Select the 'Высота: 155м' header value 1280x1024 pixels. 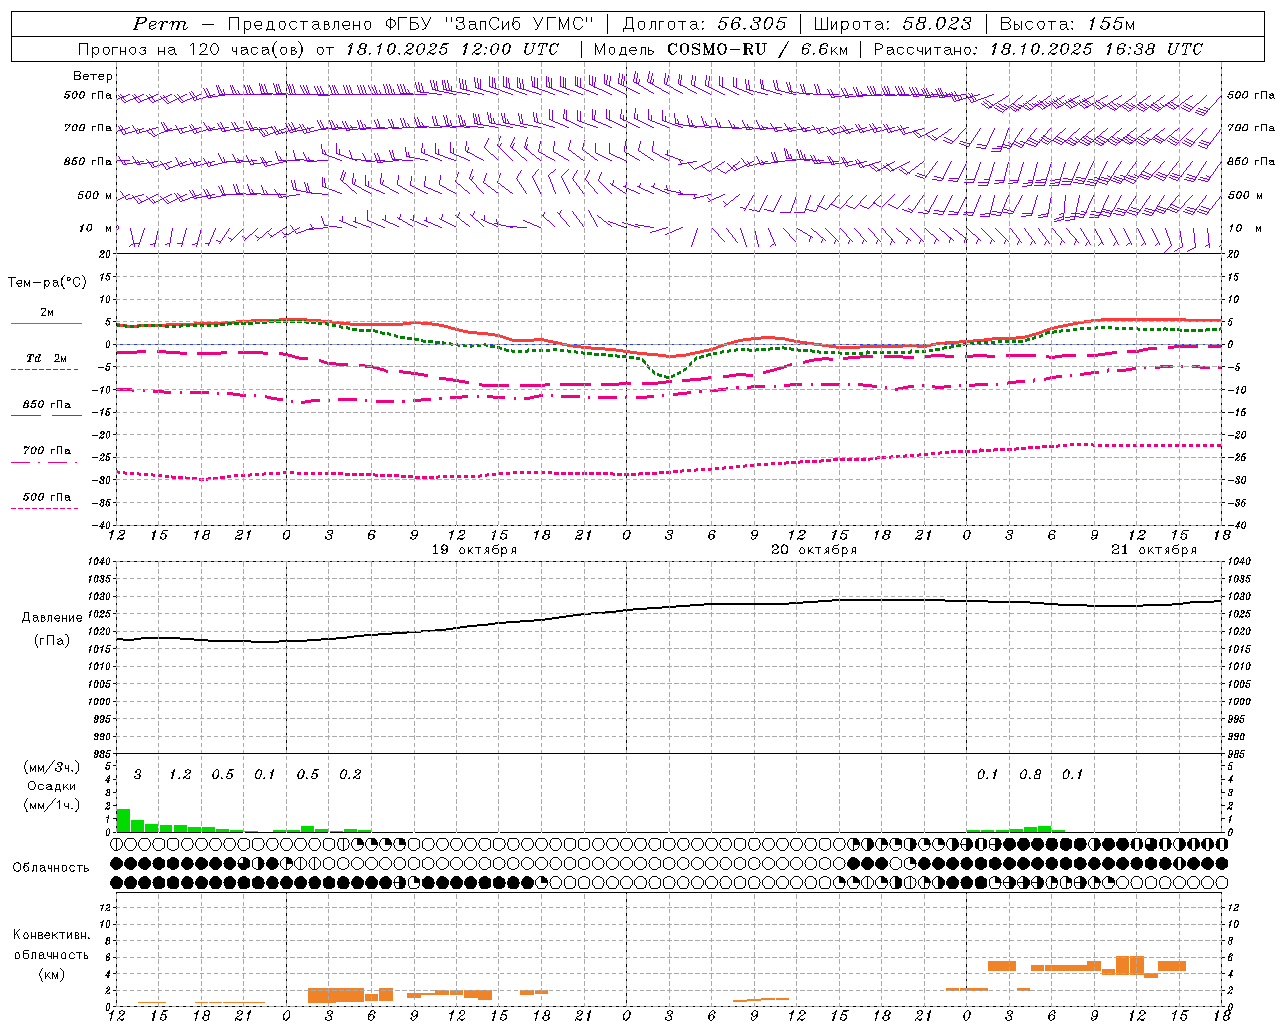tap(1067, 24)
